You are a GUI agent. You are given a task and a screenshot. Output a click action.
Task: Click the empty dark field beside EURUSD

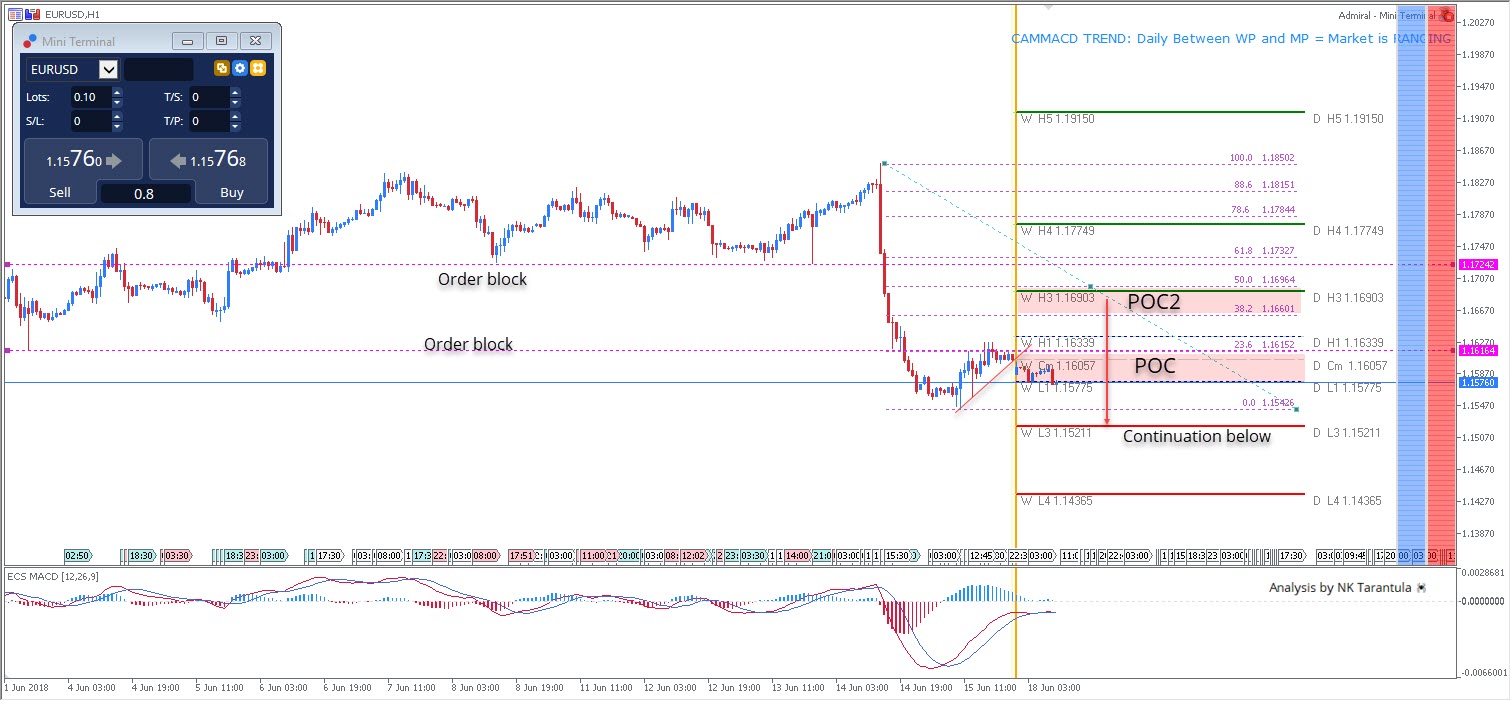pos(158,69)
